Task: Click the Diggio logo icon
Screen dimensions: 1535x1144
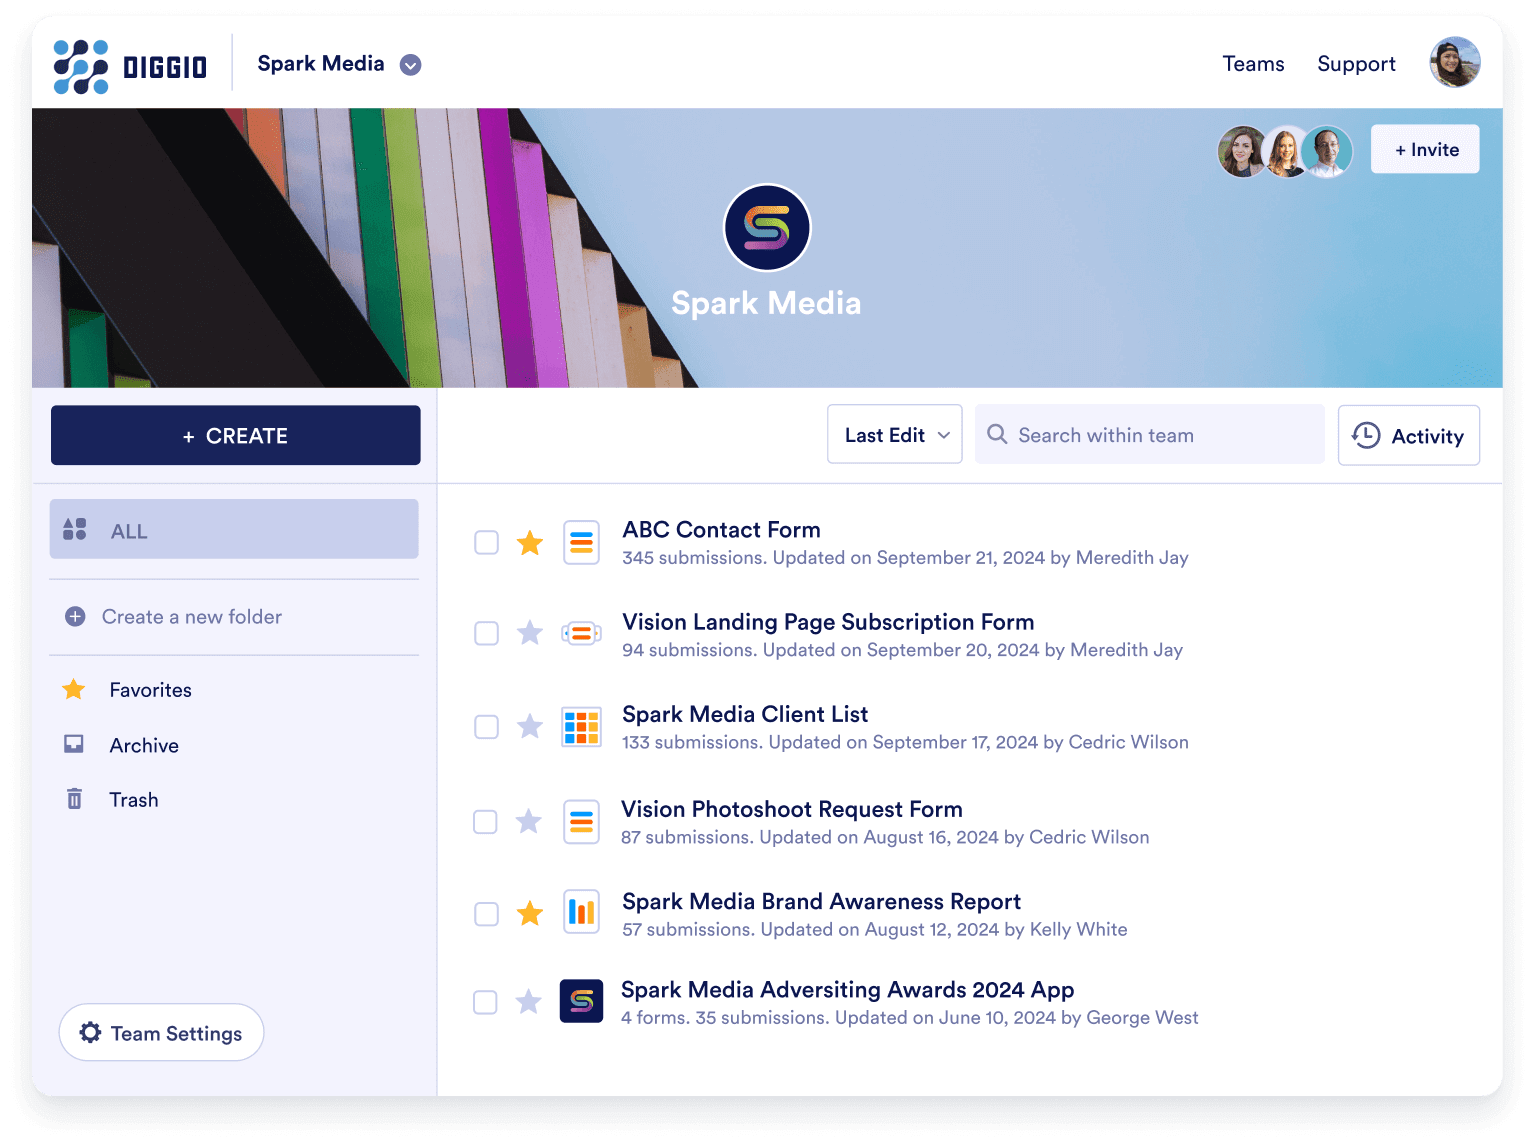Action: [81, 67]
